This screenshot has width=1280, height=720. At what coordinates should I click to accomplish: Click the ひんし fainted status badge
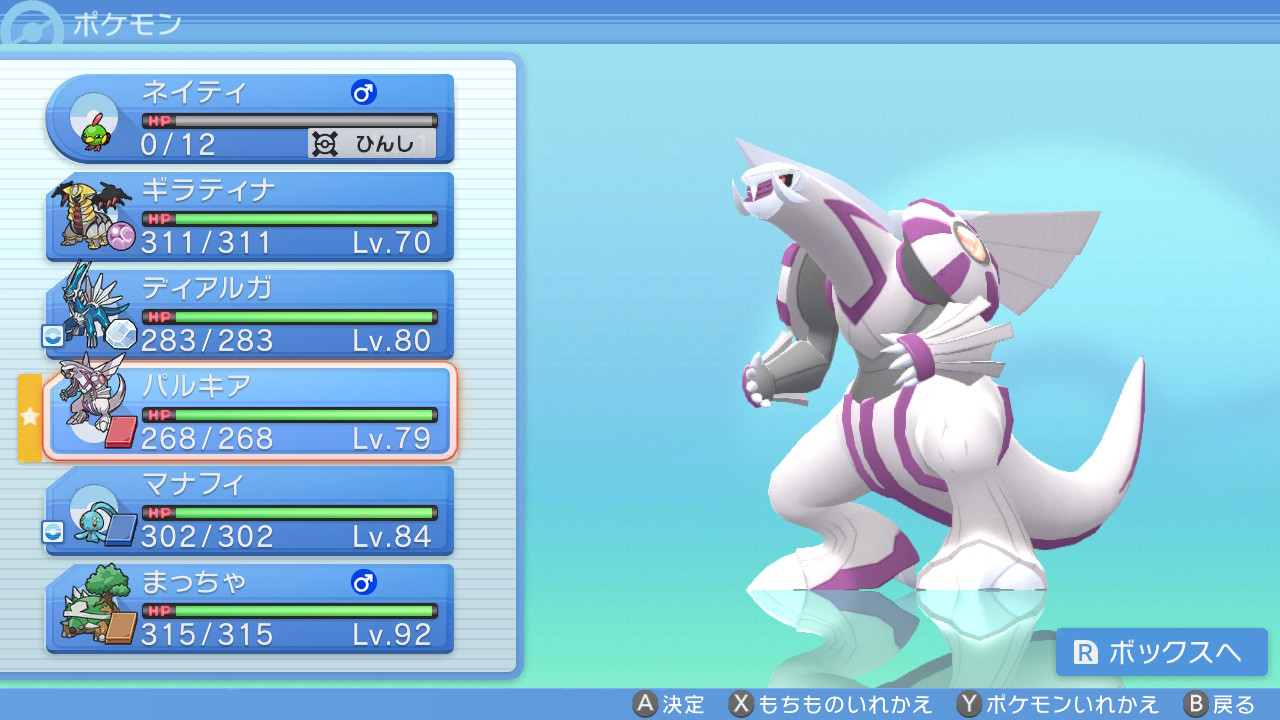coord(372,144)
